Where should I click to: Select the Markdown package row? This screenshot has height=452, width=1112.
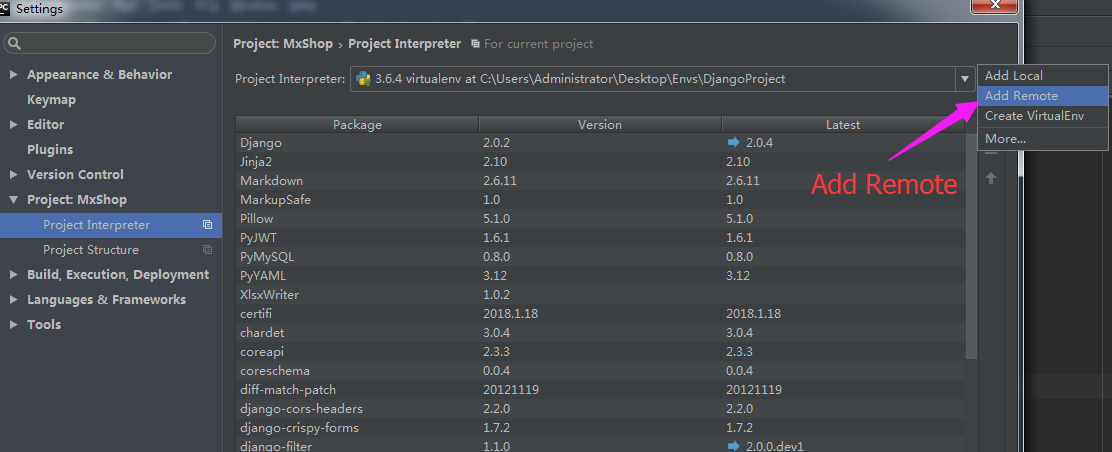tap(600, 181)
